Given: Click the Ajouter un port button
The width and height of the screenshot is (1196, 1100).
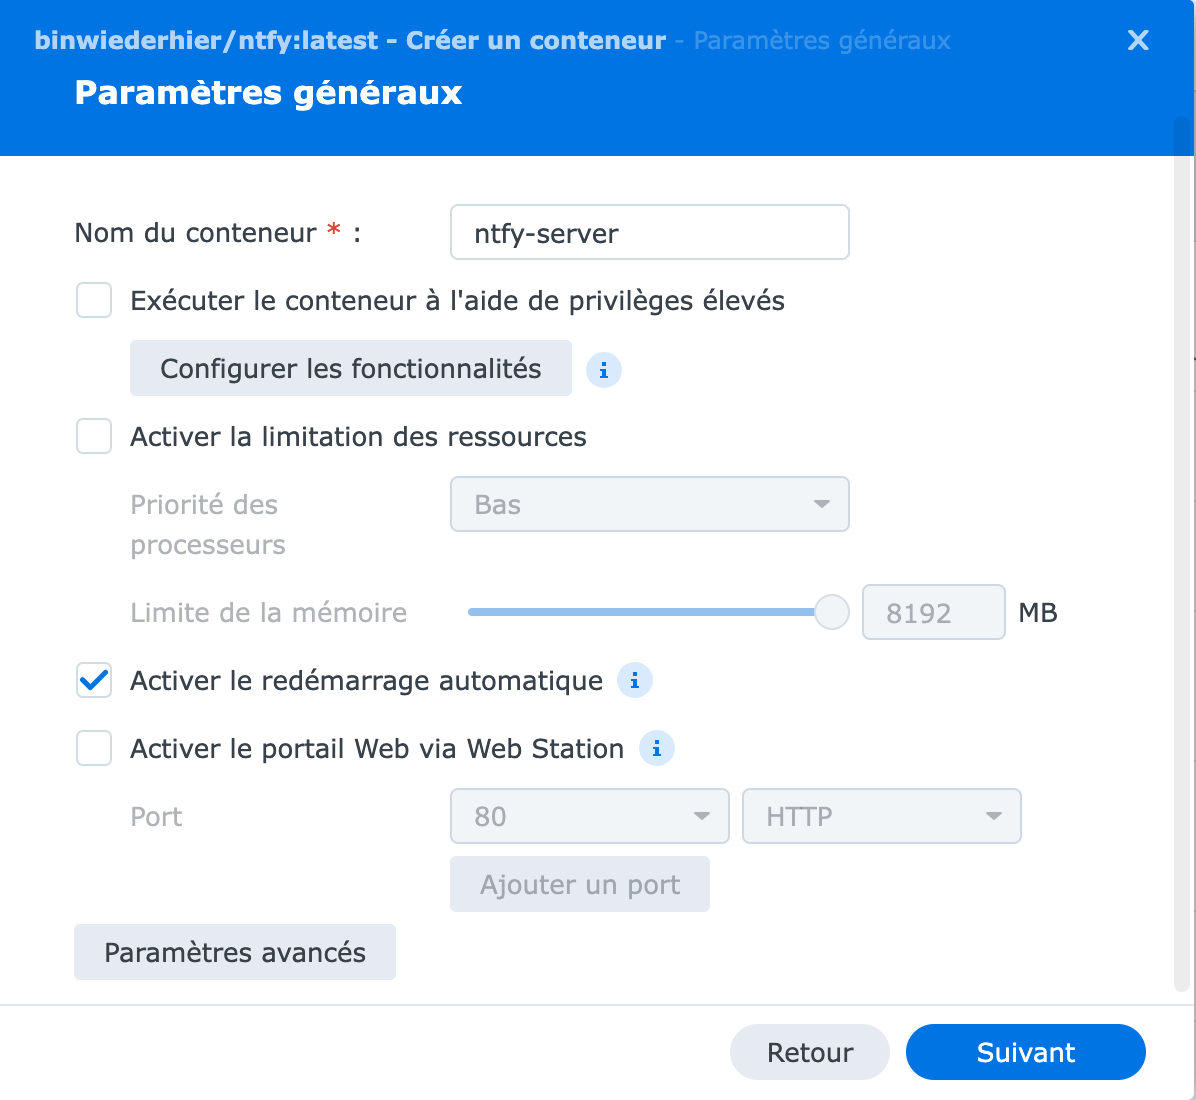Looking at the screenshot, I should tap(580, 884).
